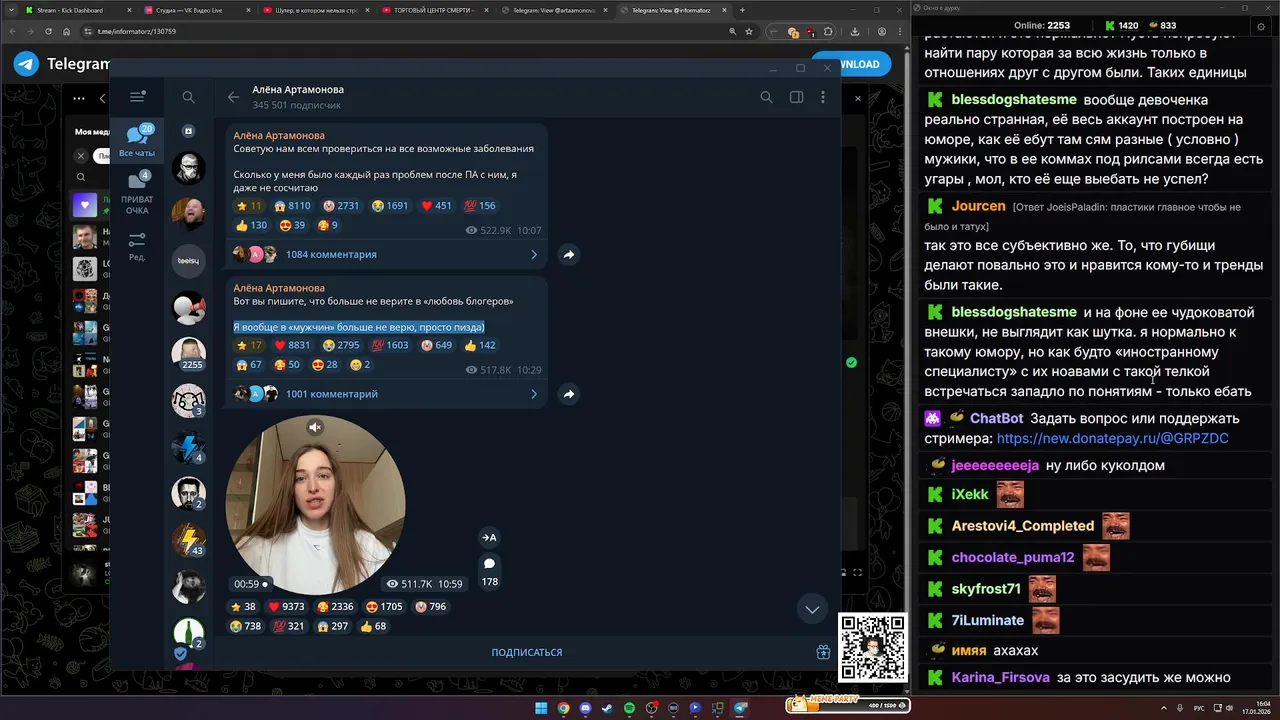Click the thumbs-up reaction 130

[251, 225]
